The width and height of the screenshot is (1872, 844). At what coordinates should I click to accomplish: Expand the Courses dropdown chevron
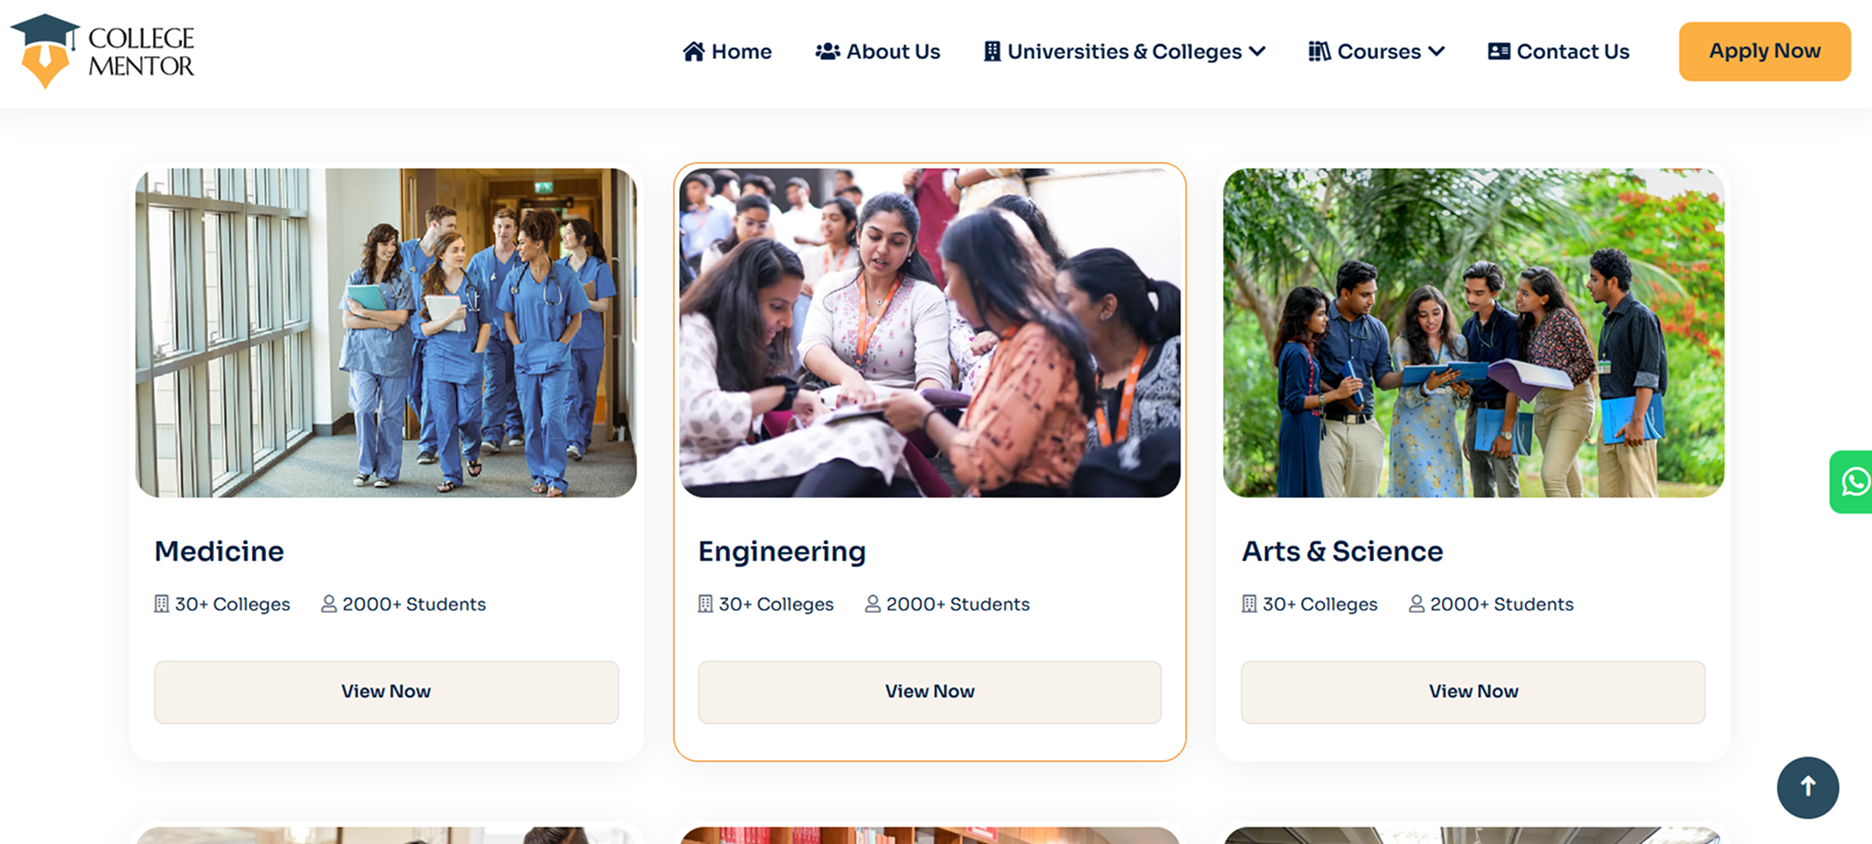pyautogui.click(x=1436, y=51)
